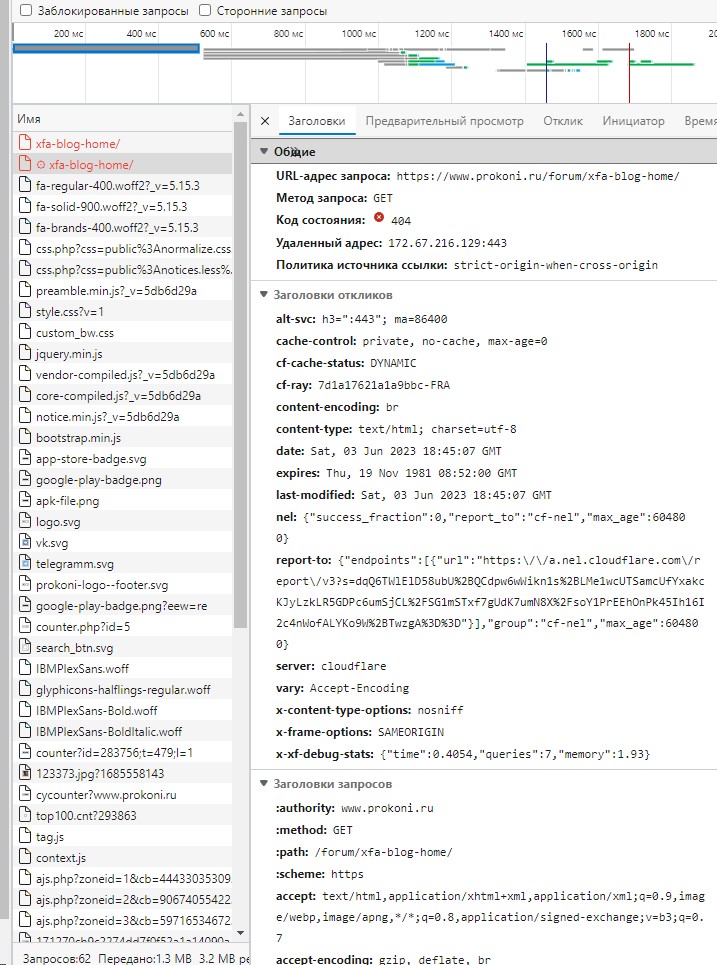Close the request details panel
Screen dimensions: 717x965
click(265, 121)
